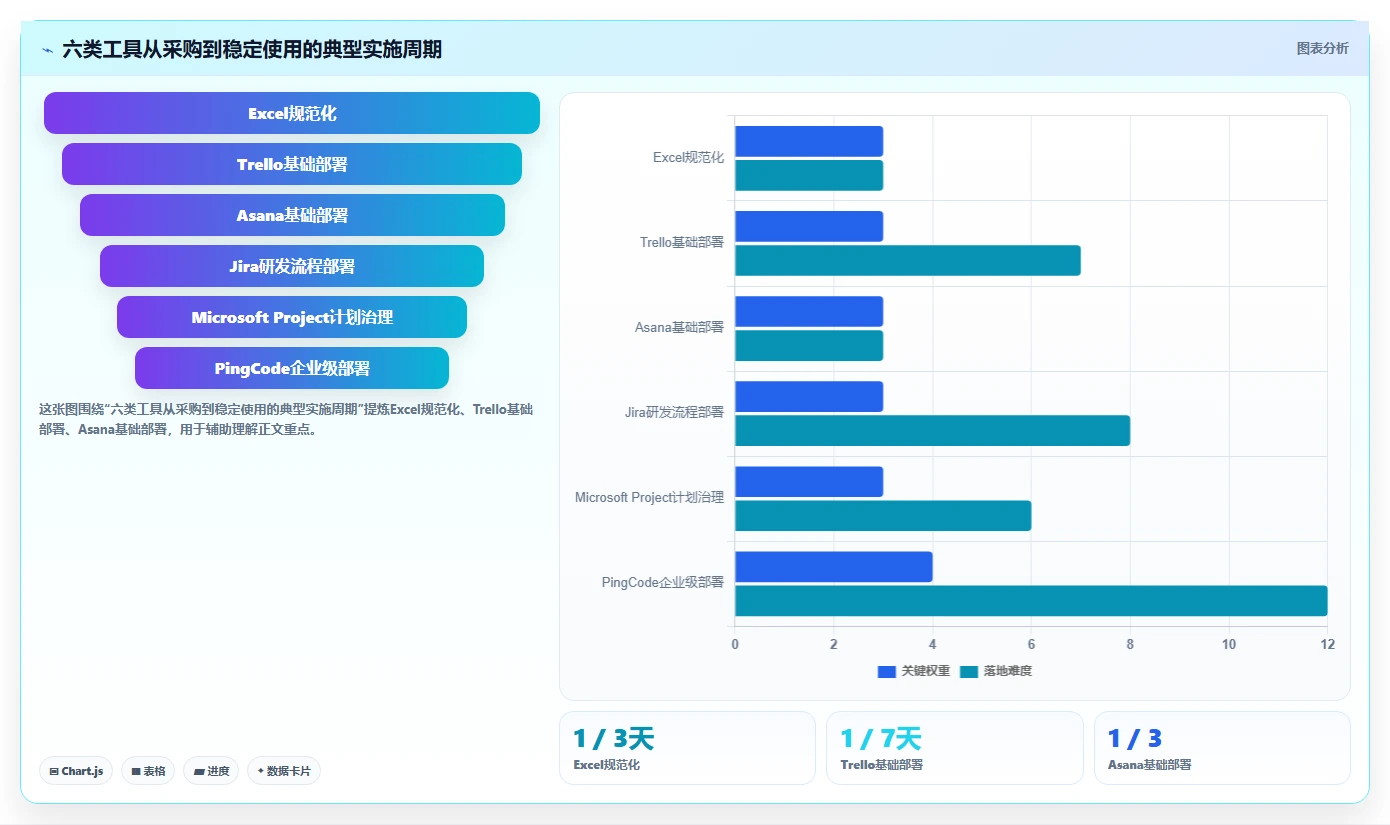Click the teal 落地难度 bar for Jira研发流程部署

coord(932,430)
